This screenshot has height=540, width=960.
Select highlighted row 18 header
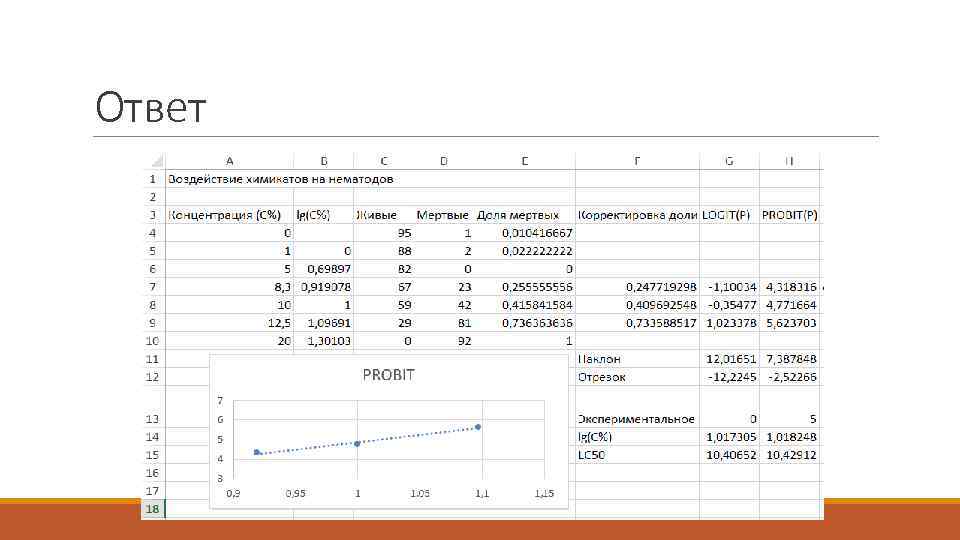click(153, 509)
